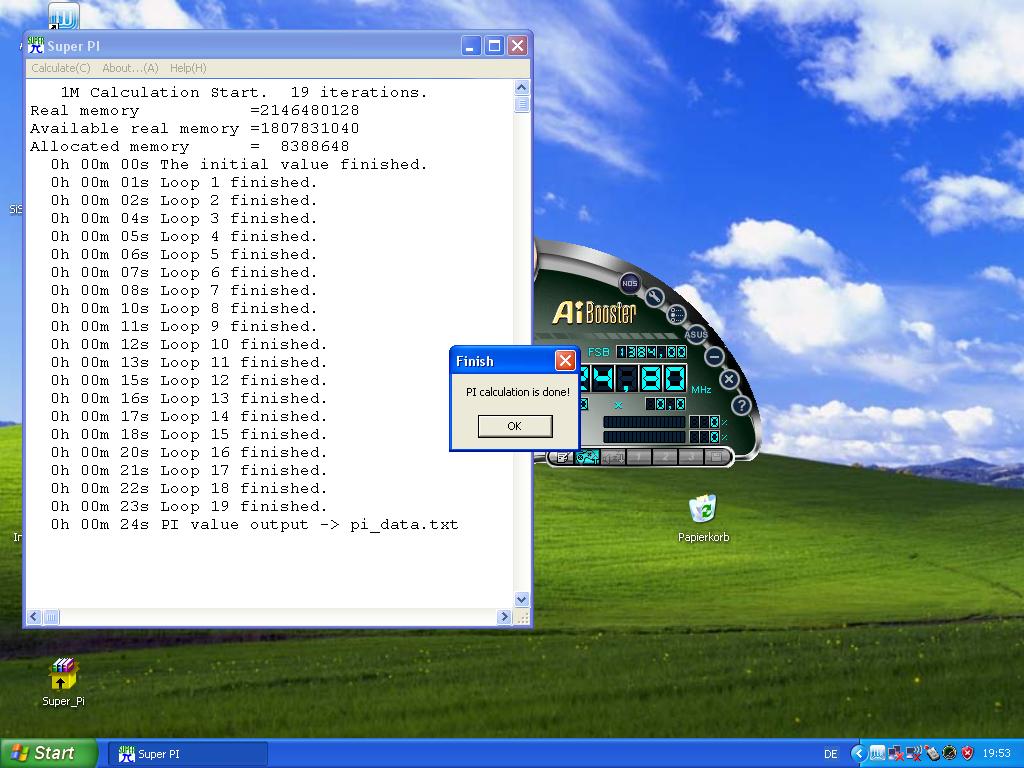Image resolution: width=1024 pixels, height=768 pixels.
Task: Click scroll down arrow in Super PI
Action: point(521,599)
